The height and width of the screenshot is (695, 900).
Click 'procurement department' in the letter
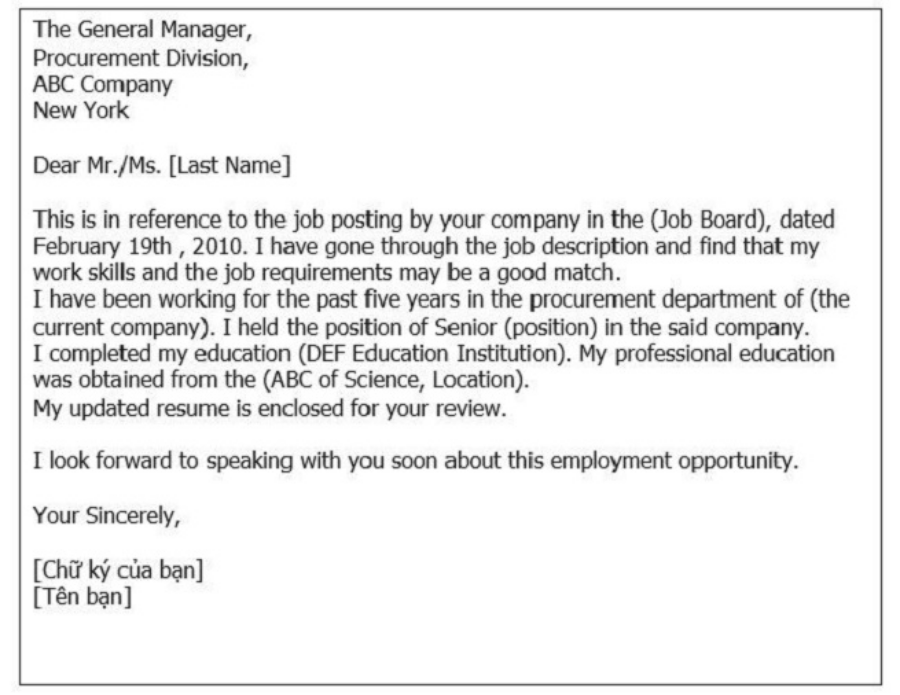click(x=665, y=300)
